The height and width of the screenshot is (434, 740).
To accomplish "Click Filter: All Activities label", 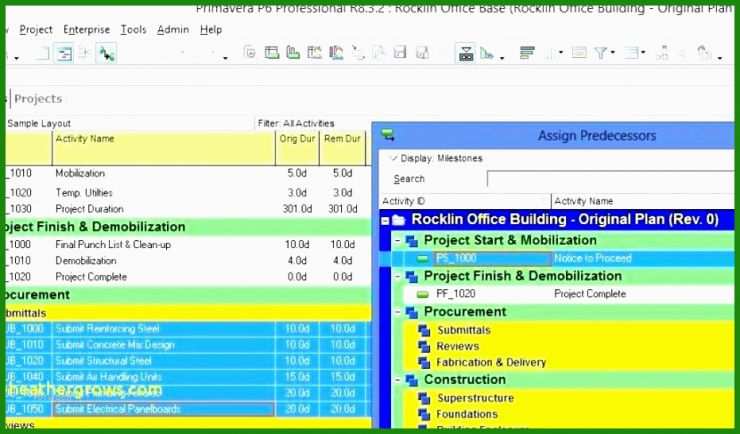I will tap(296, 124).
